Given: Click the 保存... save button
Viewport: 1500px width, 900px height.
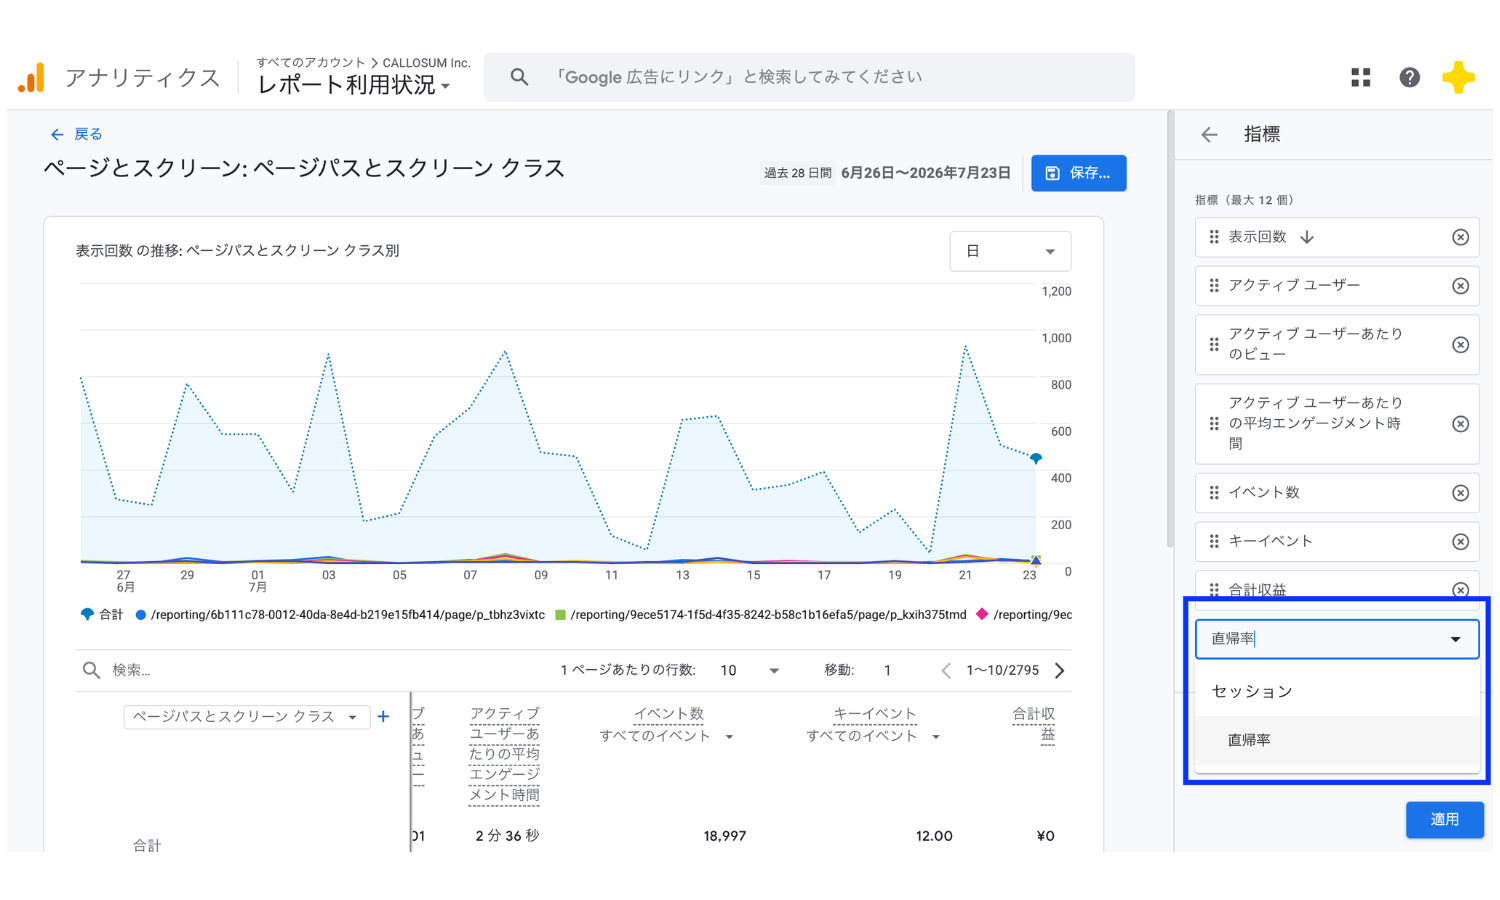Looking at the screenshot, I should pos(1078,173).
